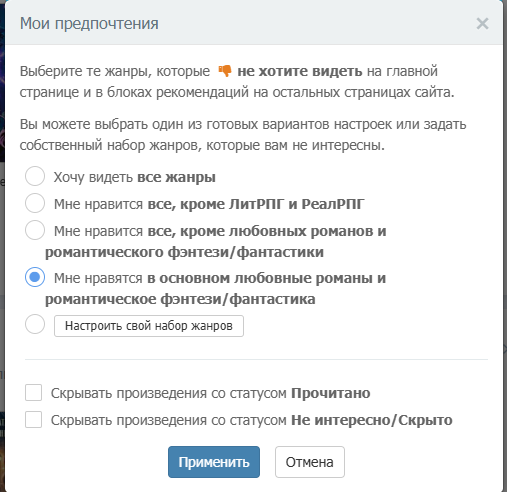Apply settings with the Применить button
Screen dimensions: 507x492
(x=214, y=462)
